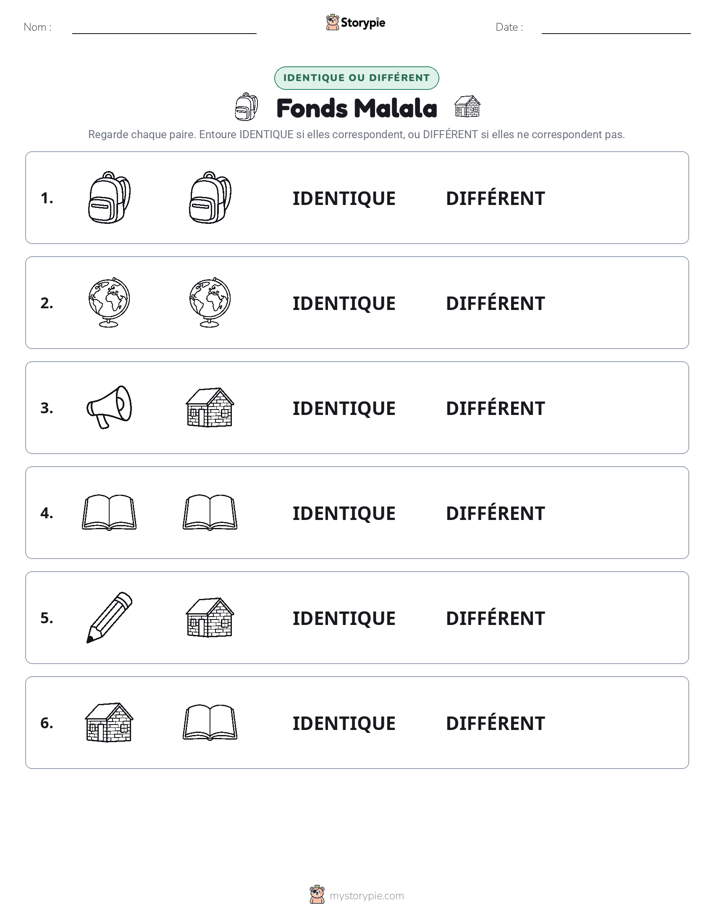The height and width of the screenshot is (924, 714).
Task: Choose DIFFÉRENT for row 5
Action: point(495,618)
